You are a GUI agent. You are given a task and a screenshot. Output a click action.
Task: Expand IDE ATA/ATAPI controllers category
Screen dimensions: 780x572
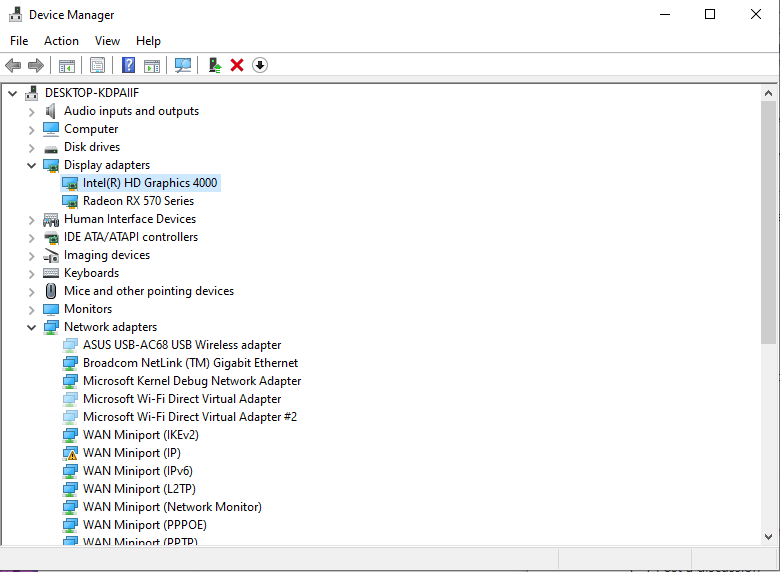31,238
